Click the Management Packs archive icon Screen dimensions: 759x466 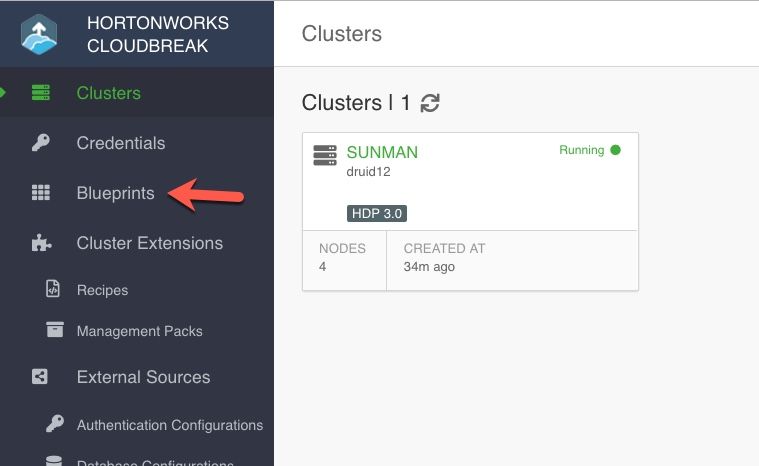pyautogui.click(x=54, y=331)
